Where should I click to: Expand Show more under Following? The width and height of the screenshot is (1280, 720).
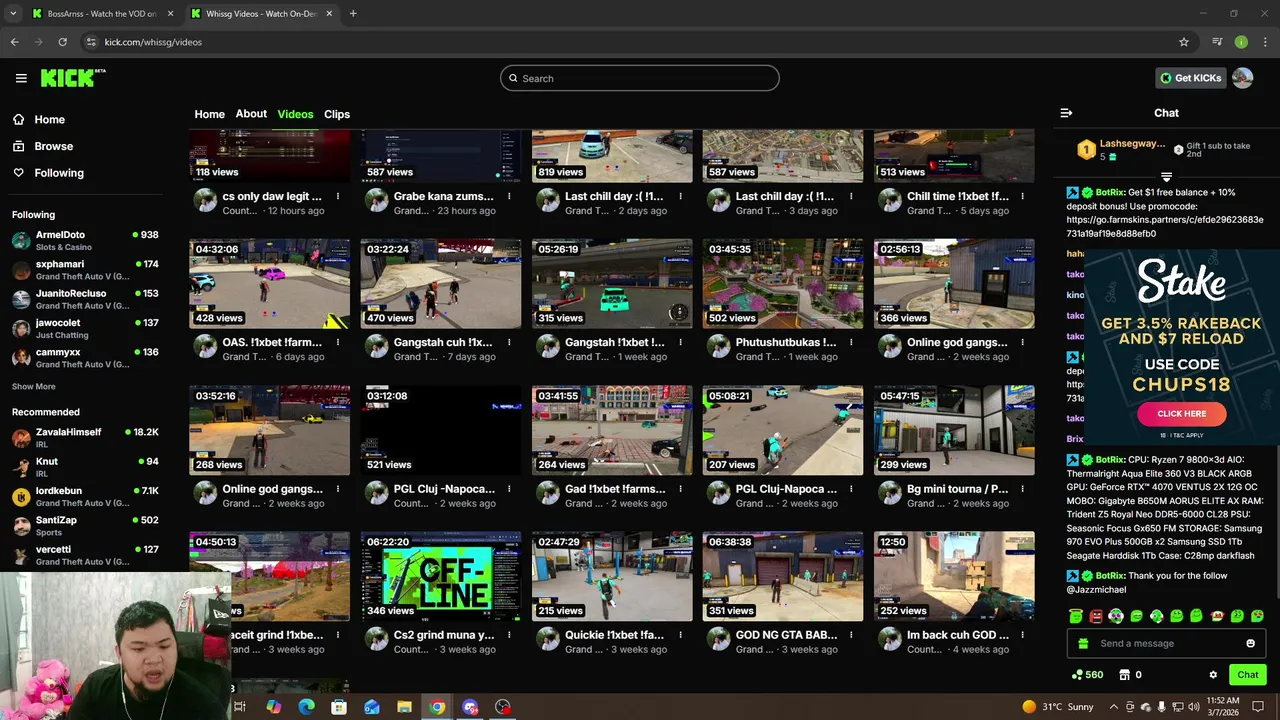point(34,387)
